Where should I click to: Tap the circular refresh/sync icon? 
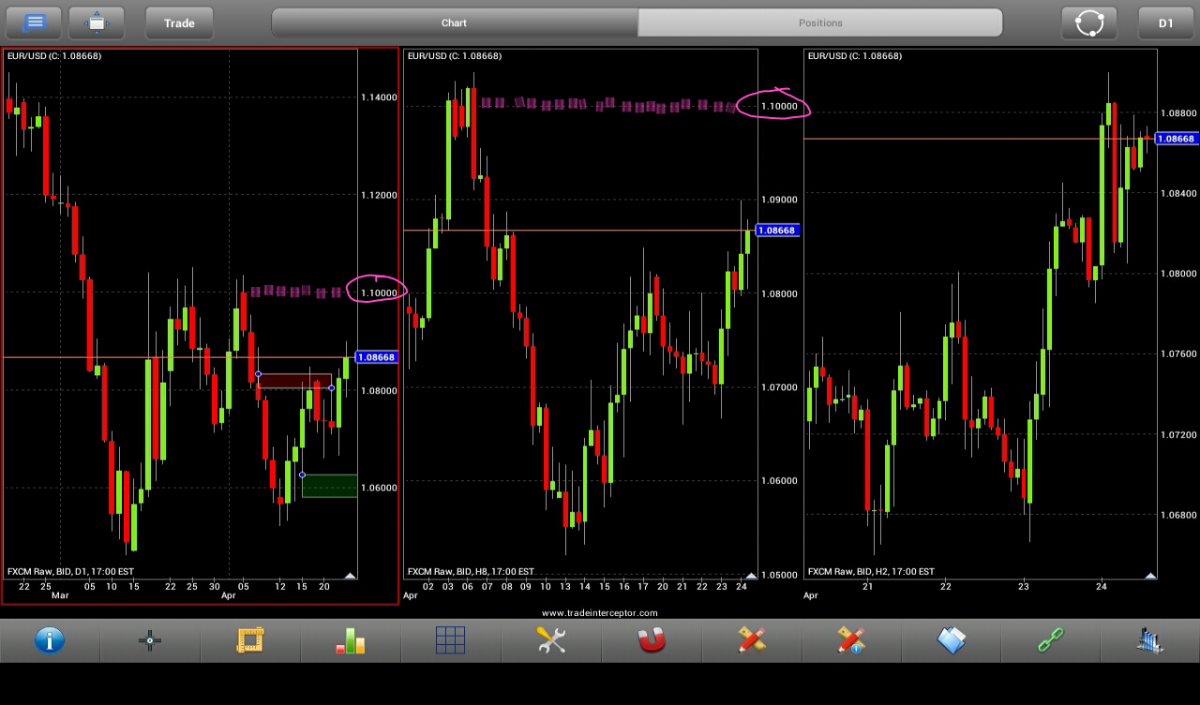1089,22
